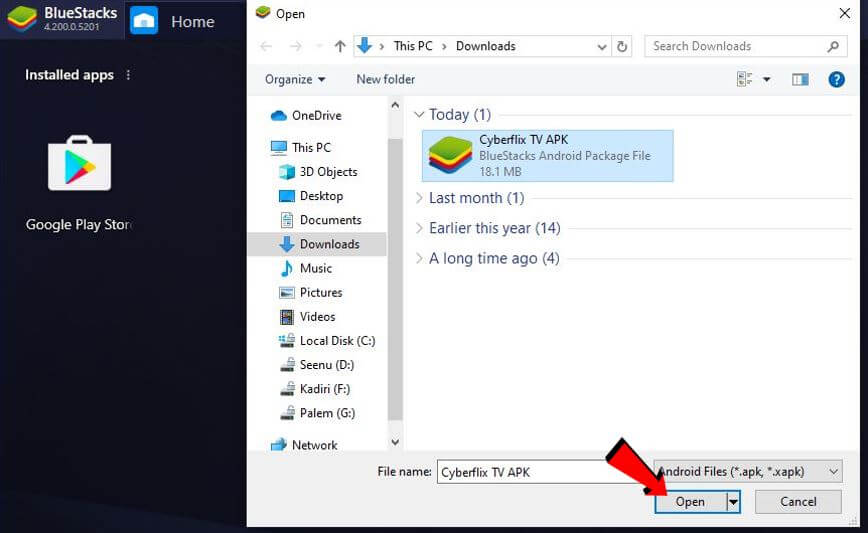This screenshot has height=533, width=868.
Task: Select This PC in the navigation pane
Action: (x=311, y=147)
